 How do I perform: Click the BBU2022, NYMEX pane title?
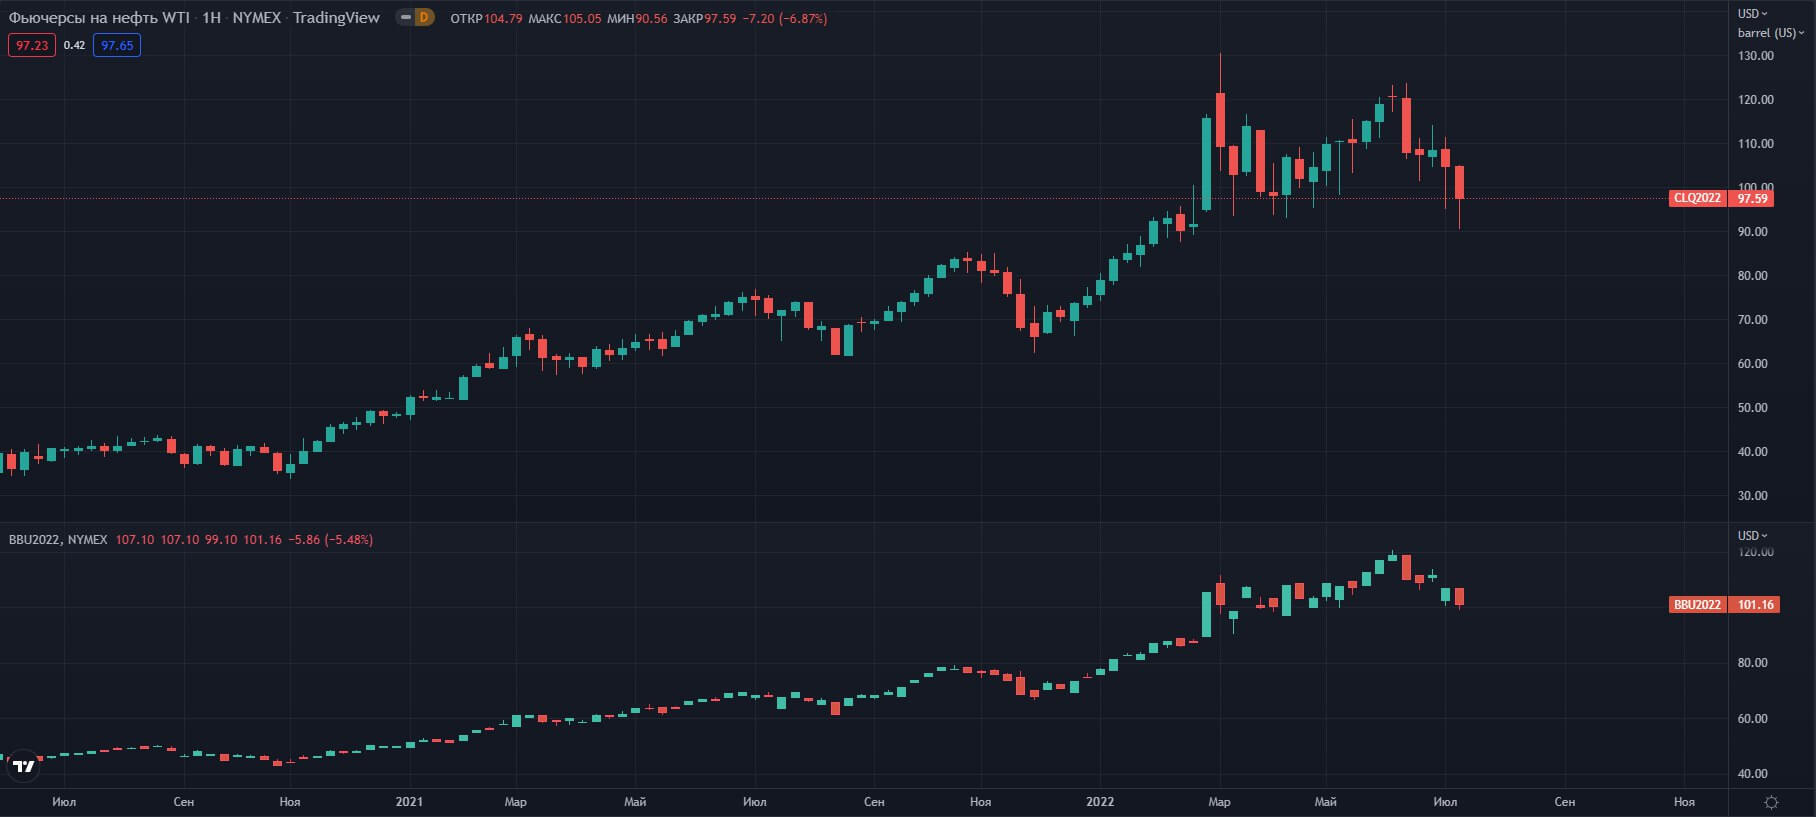tap(58, 540)
